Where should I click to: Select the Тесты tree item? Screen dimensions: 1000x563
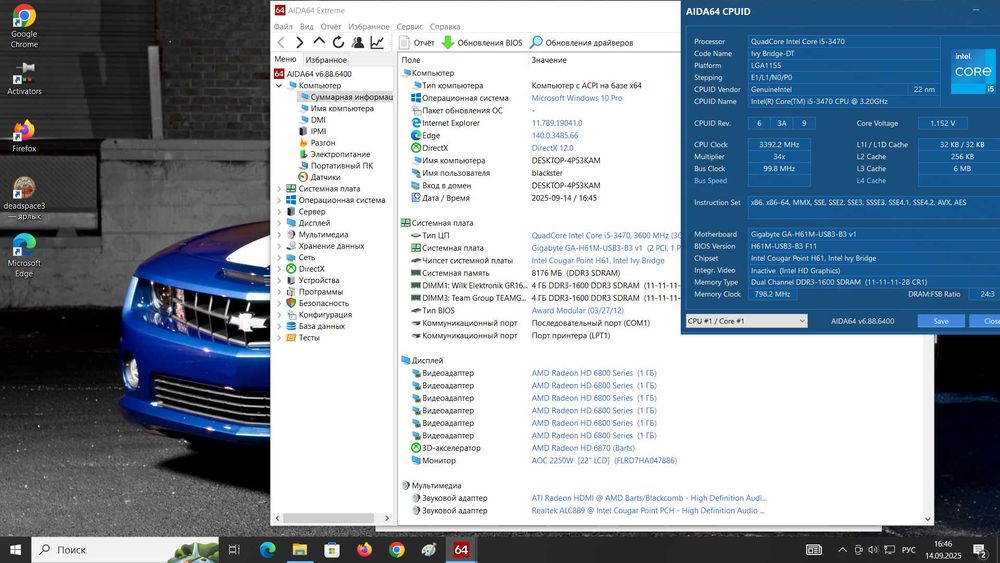[303, 338]
